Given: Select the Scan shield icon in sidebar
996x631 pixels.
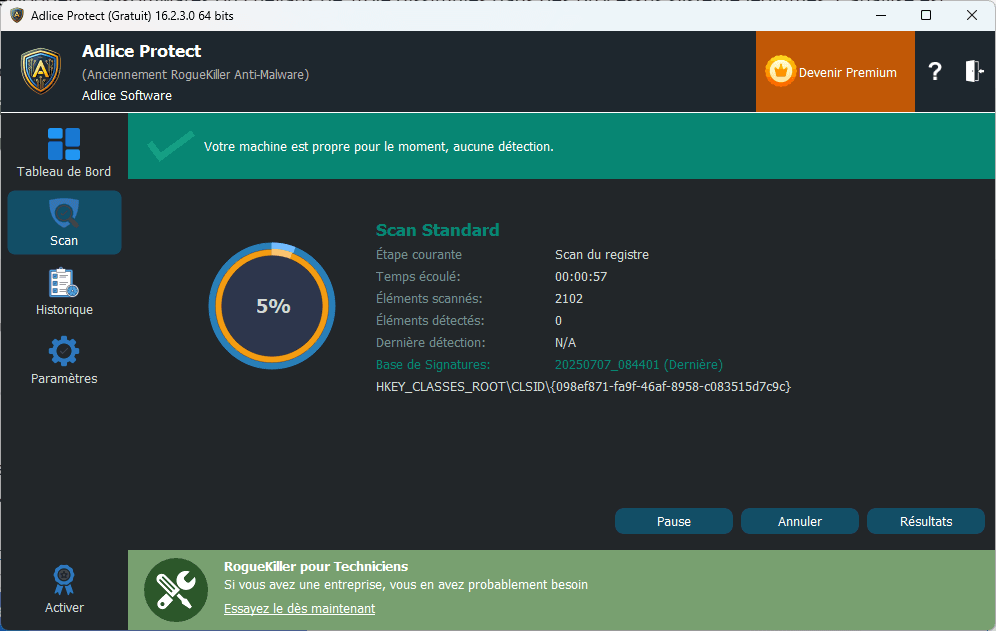Looking at the screenshot, I should point(64,213).
